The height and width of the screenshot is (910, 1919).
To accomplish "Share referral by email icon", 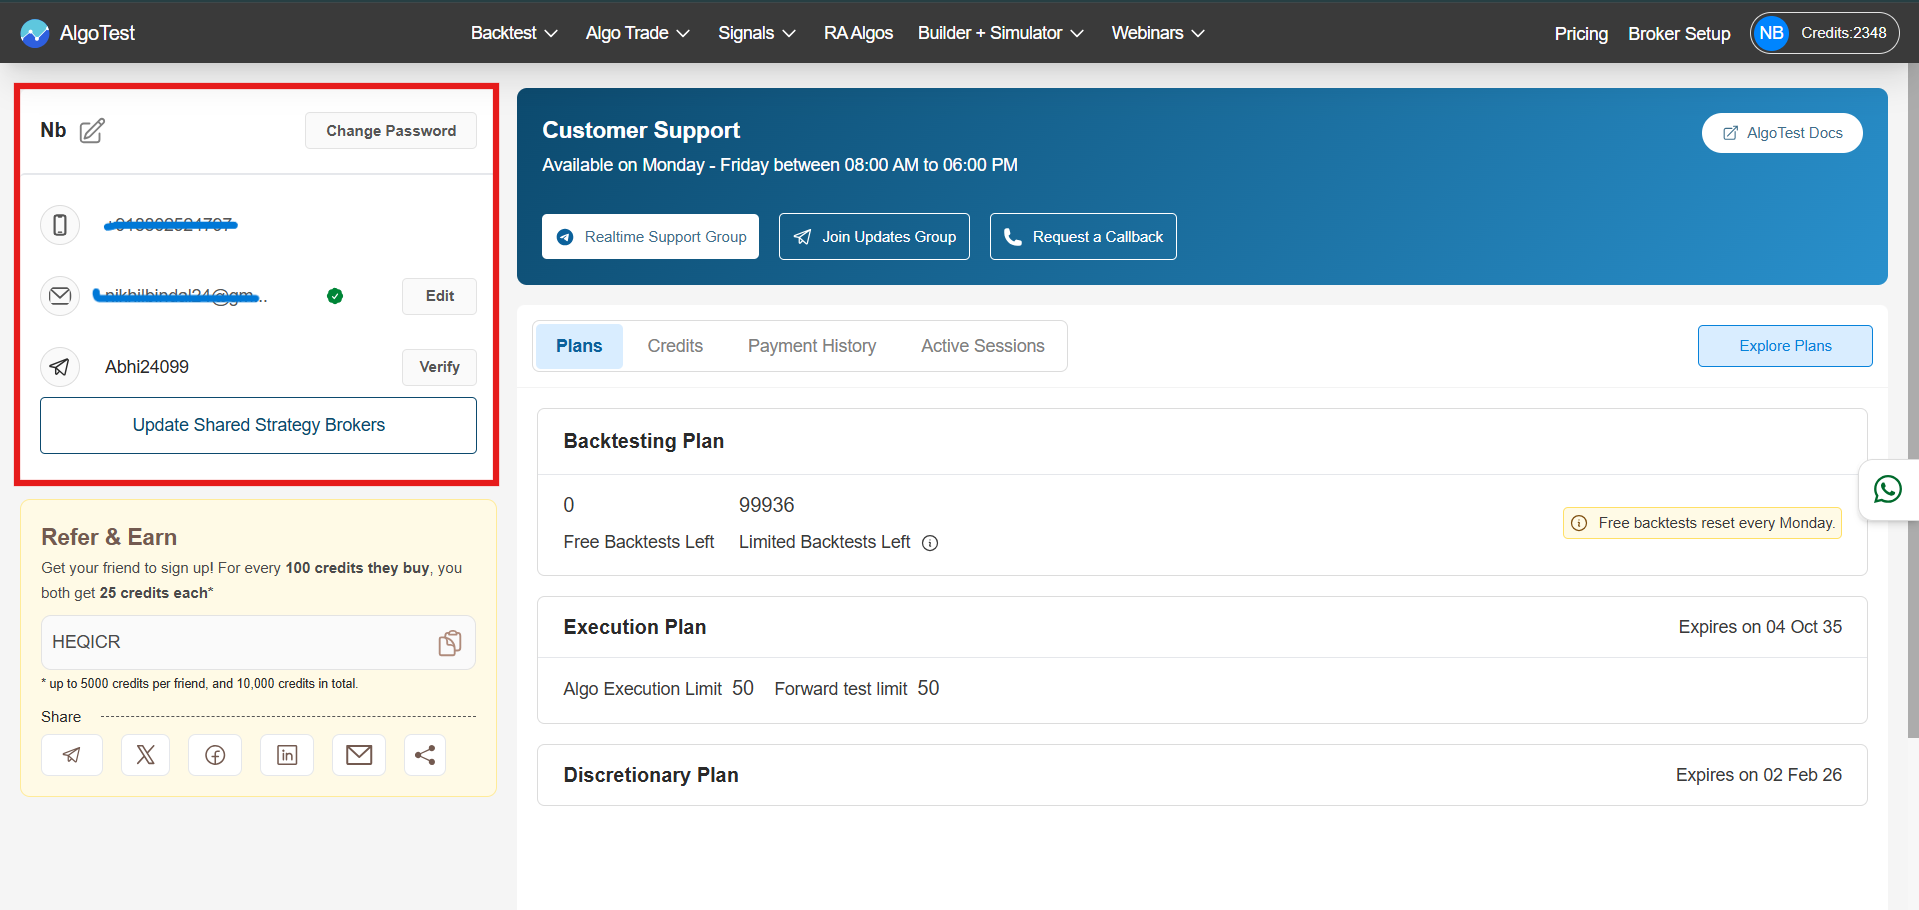I will [359, 755].
